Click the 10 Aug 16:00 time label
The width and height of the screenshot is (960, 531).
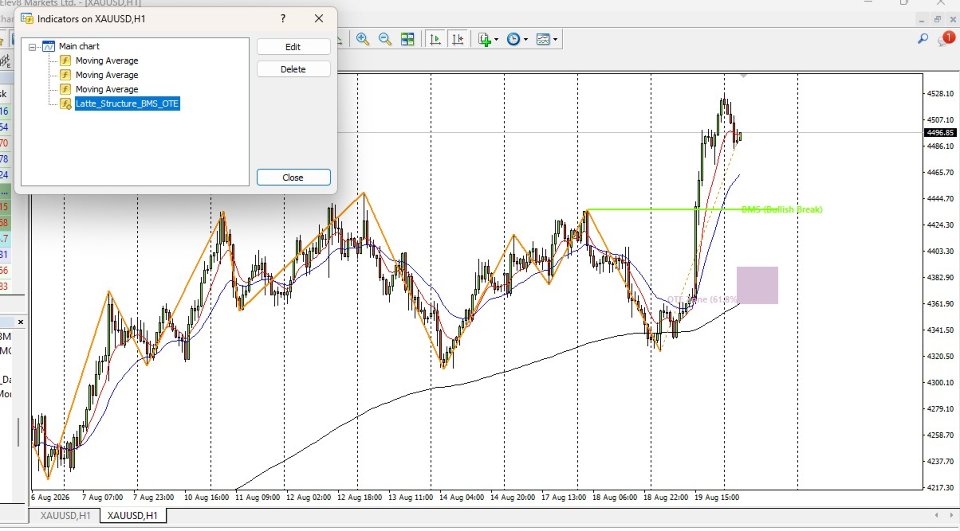coord(206,497)
